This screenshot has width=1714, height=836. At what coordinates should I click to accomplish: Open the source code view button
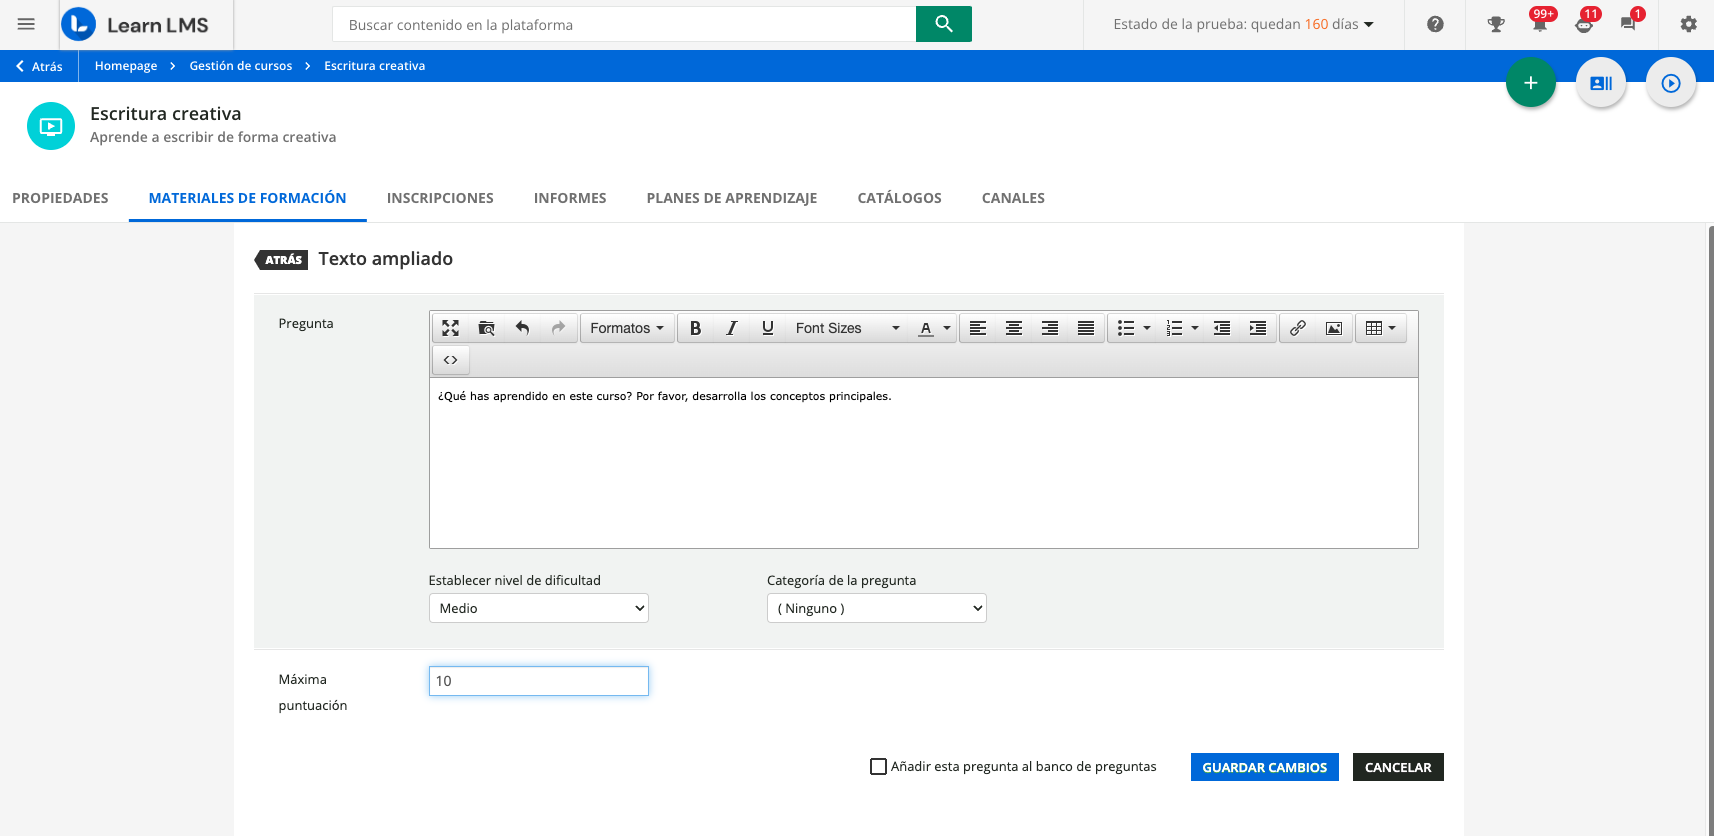click(451, 360)
